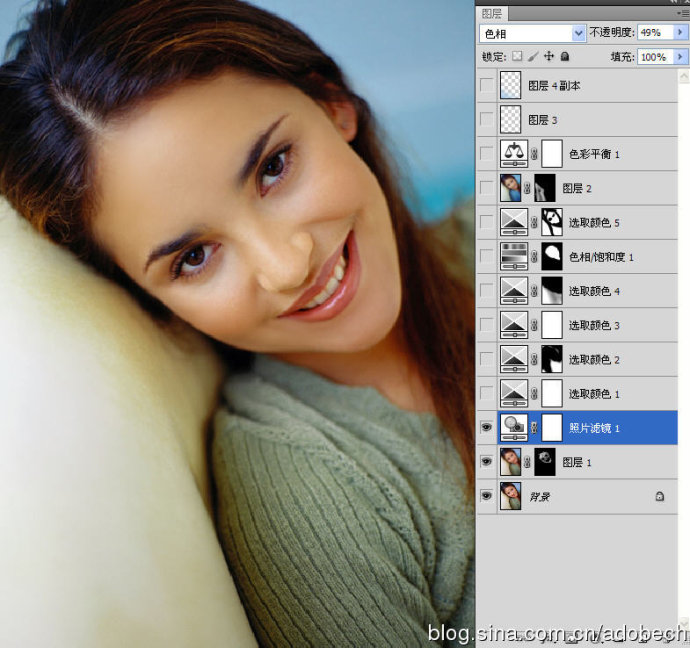Select the 照片滤镜 1 layer mask
This screenshot has width=690, height=648.
pos(552,427)
